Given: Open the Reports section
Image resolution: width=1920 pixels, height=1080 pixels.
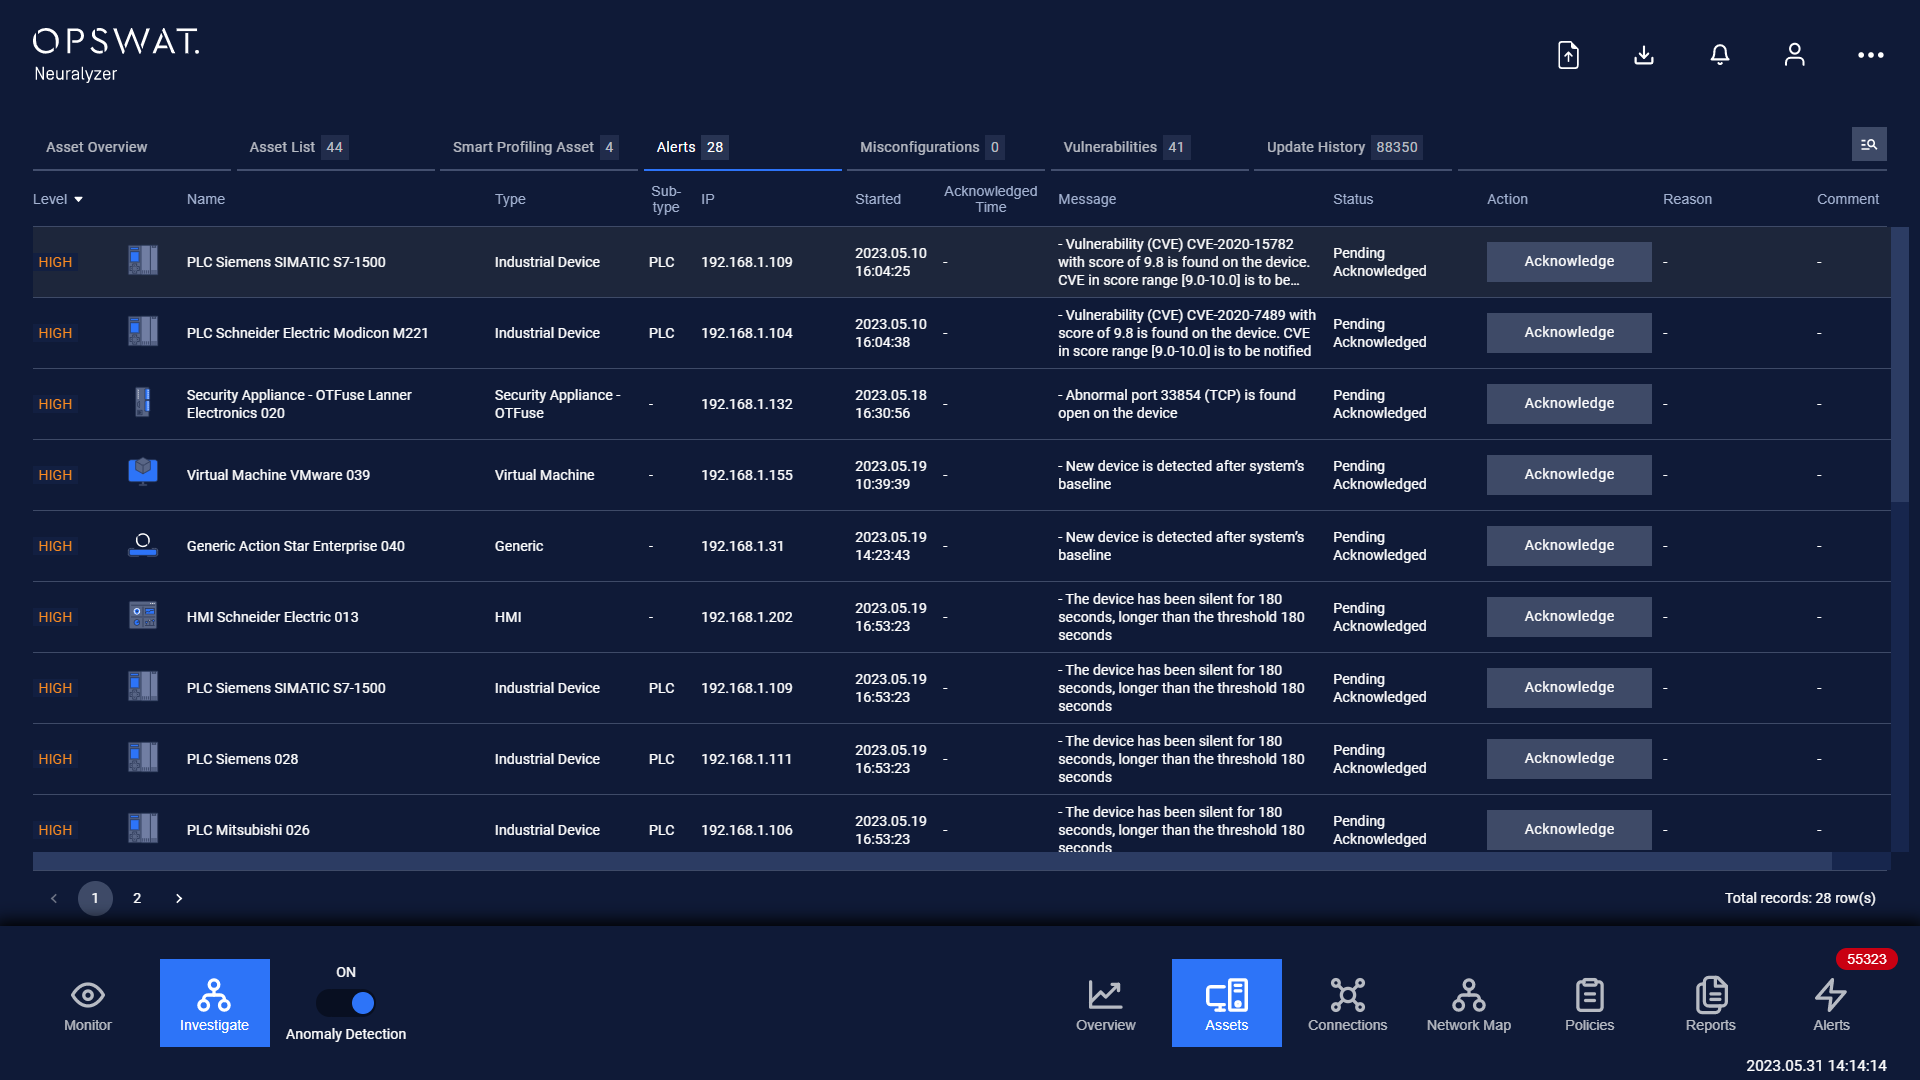Looking at the screenshot, I should [1711, 1004].
